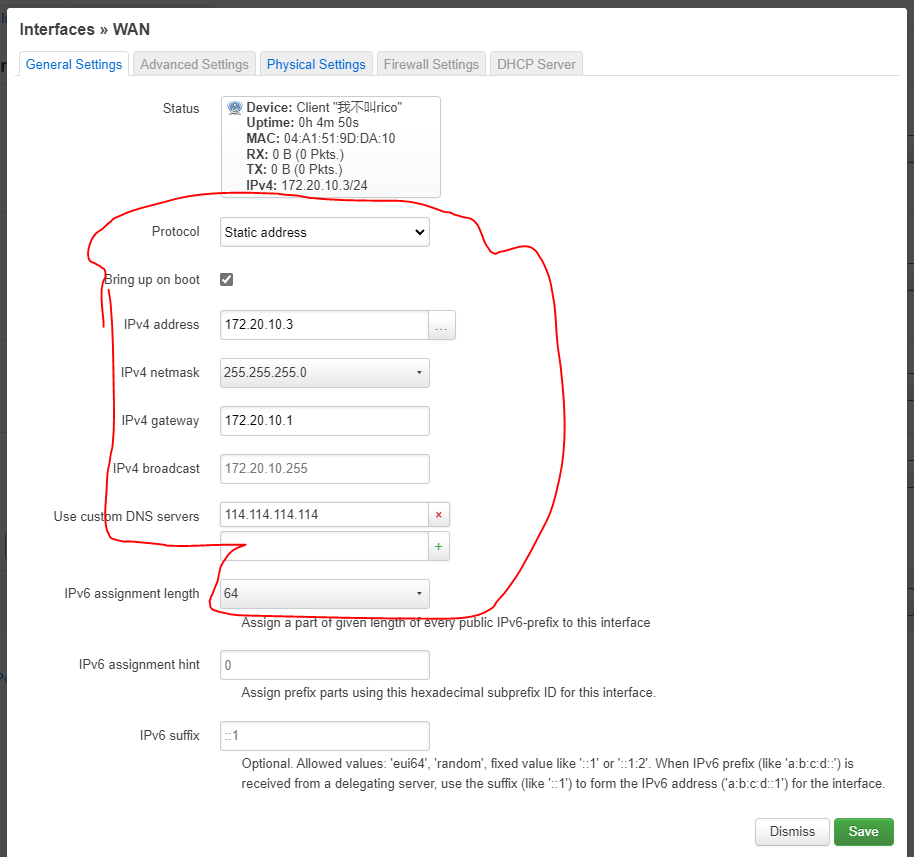Open the Protocol dropdown showing Static address
Screen dimensions: 914x857
[x=325, y=232]
